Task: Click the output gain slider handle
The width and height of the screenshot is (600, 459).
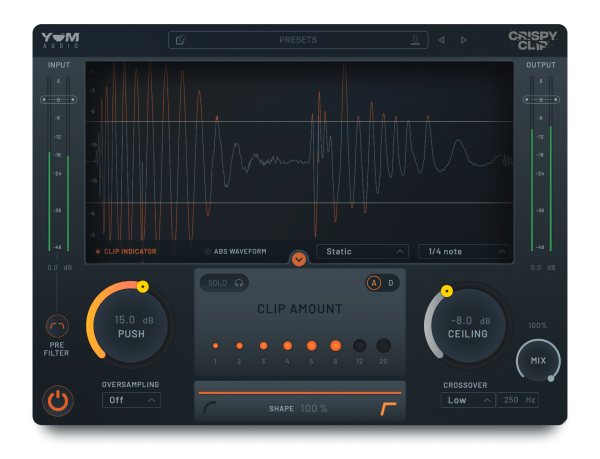Action: (x=541, y=100)
